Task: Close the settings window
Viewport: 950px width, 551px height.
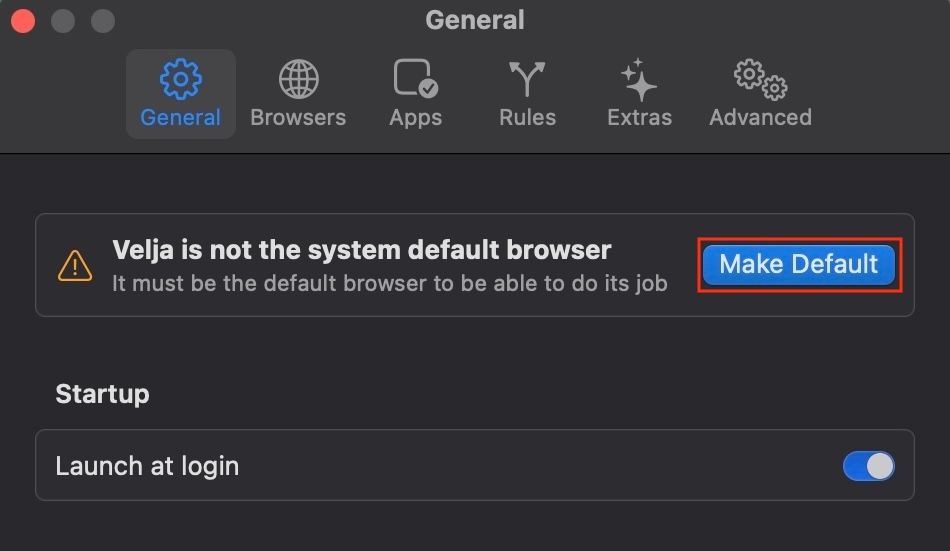Action: (23, 20)
